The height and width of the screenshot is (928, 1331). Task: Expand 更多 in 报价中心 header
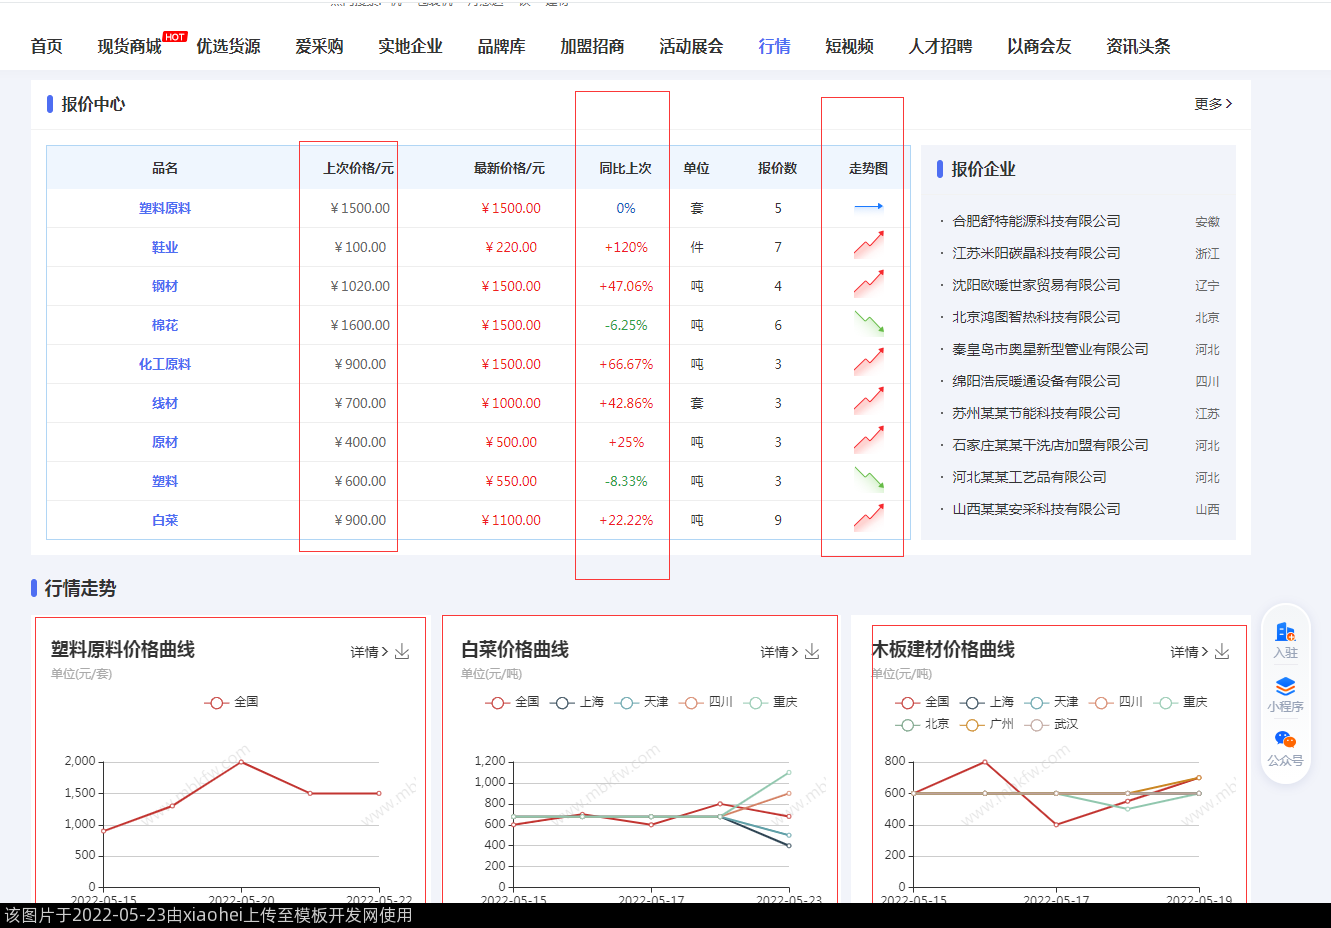[1212, 104]
